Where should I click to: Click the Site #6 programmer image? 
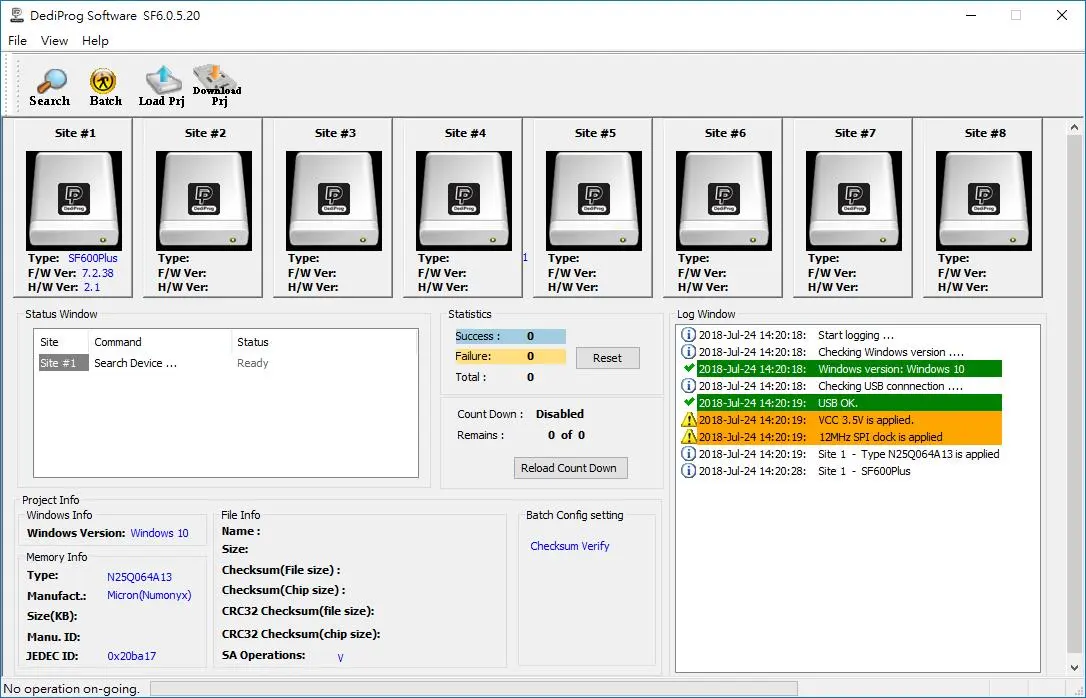[724, 200]
